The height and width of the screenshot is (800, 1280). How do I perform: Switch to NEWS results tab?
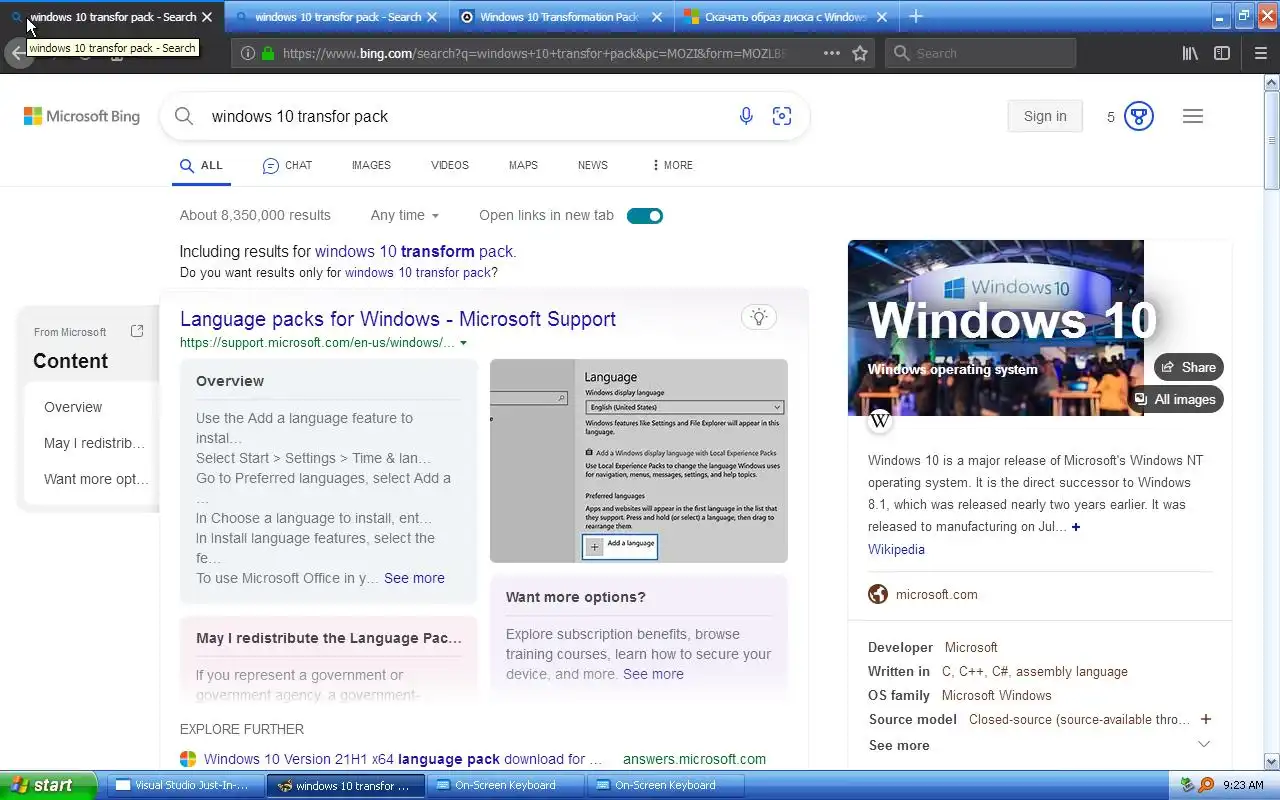pyautogui.click(x=592, y=165)
